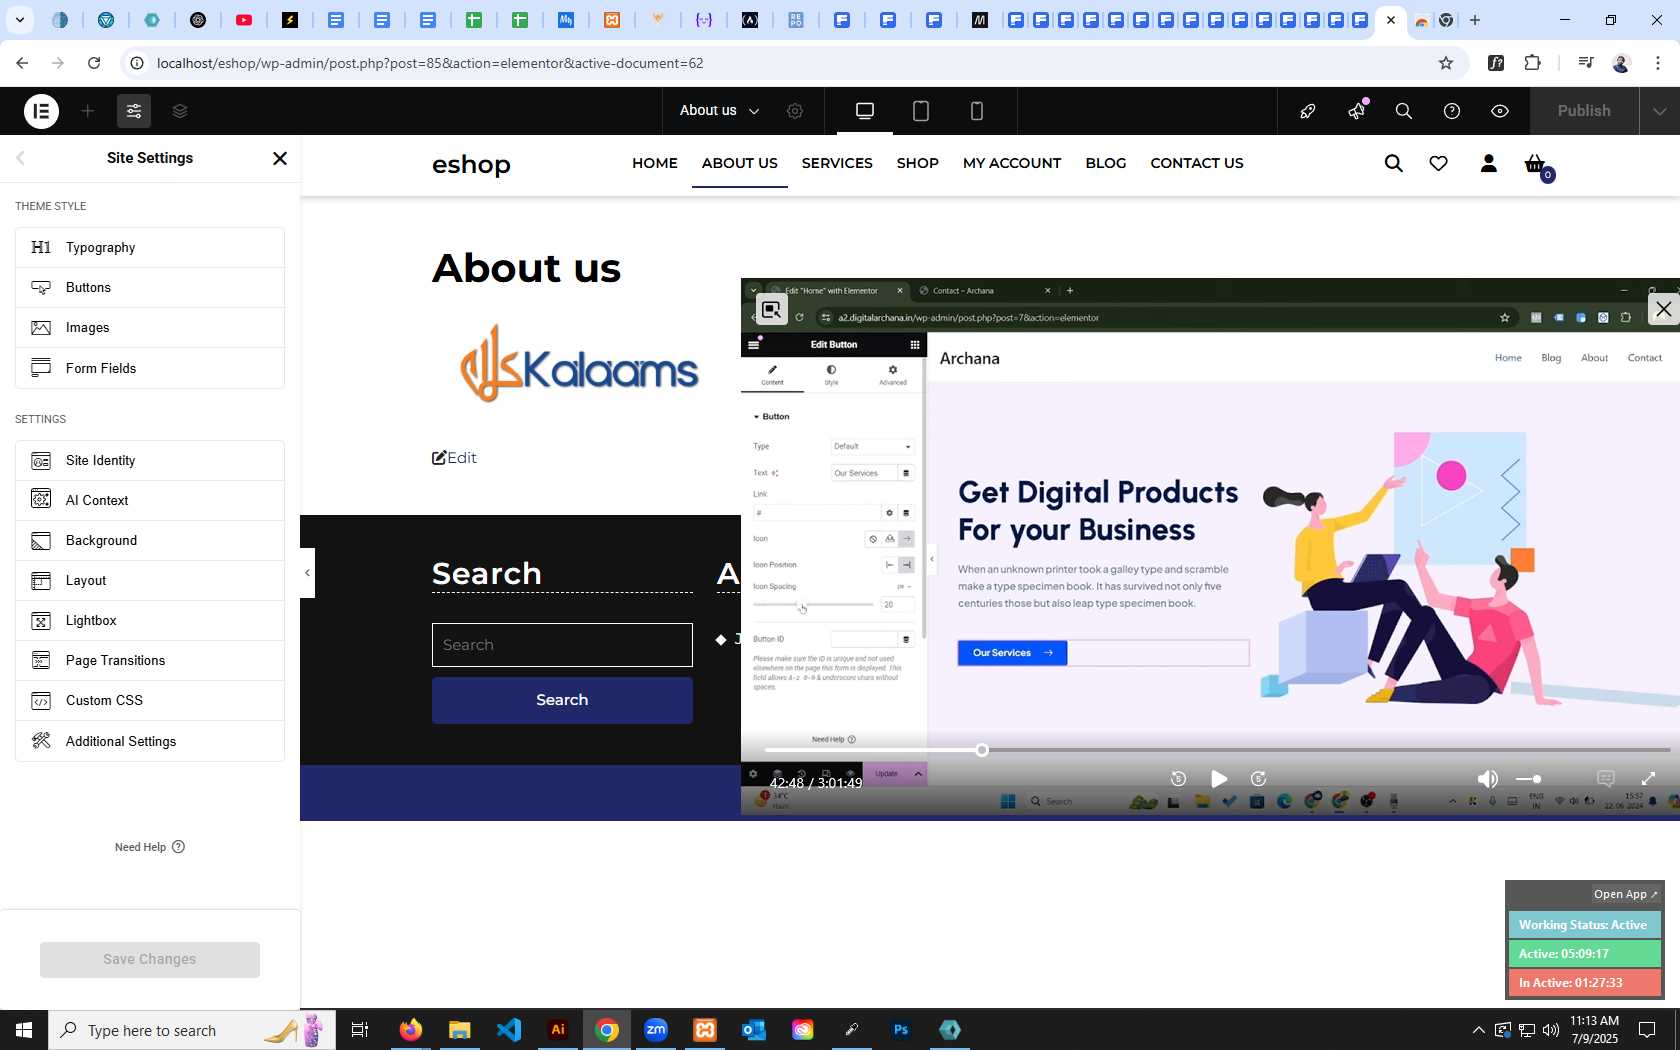Open the Elementor logo menu

(41, 111)
